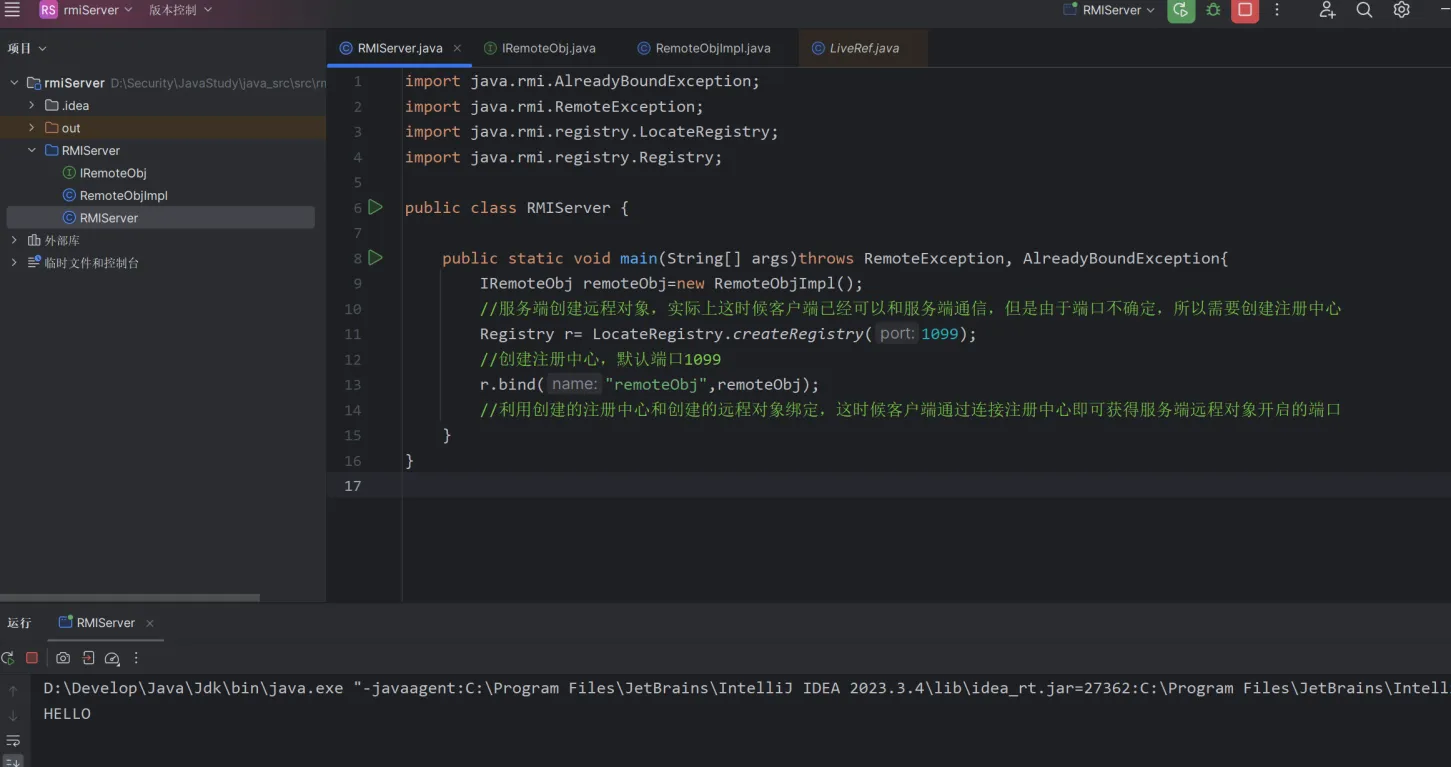Click AlreadyBoundException in the throws clause

[1120, 258]
